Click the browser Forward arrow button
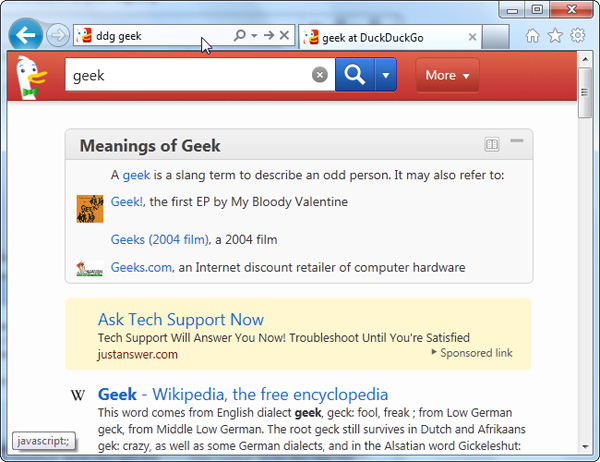Screen dimensions: 600x462 pos(58,36)
